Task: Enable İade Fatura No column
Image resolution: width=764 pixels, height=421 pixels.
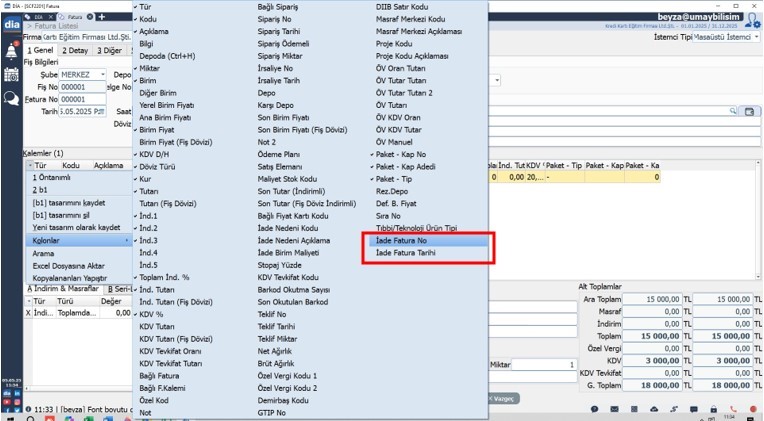Action: pyautogui.click(x=400, y=241)
